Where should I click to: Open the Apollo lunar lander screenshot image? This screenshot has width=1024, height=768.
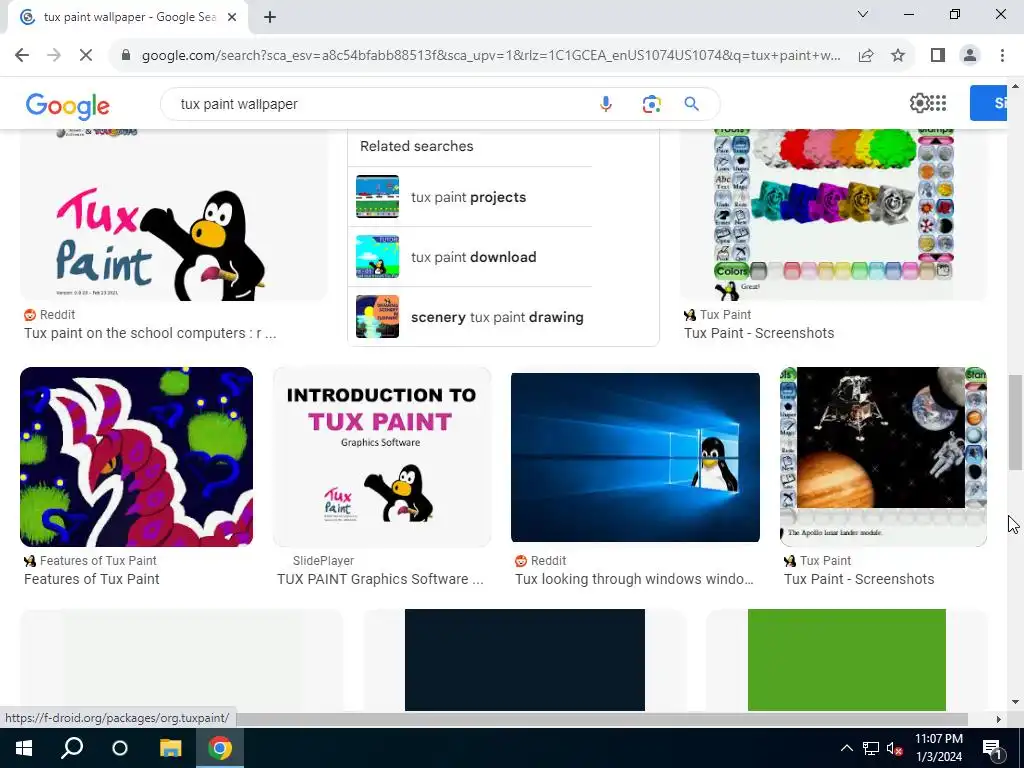coord(883,456)
